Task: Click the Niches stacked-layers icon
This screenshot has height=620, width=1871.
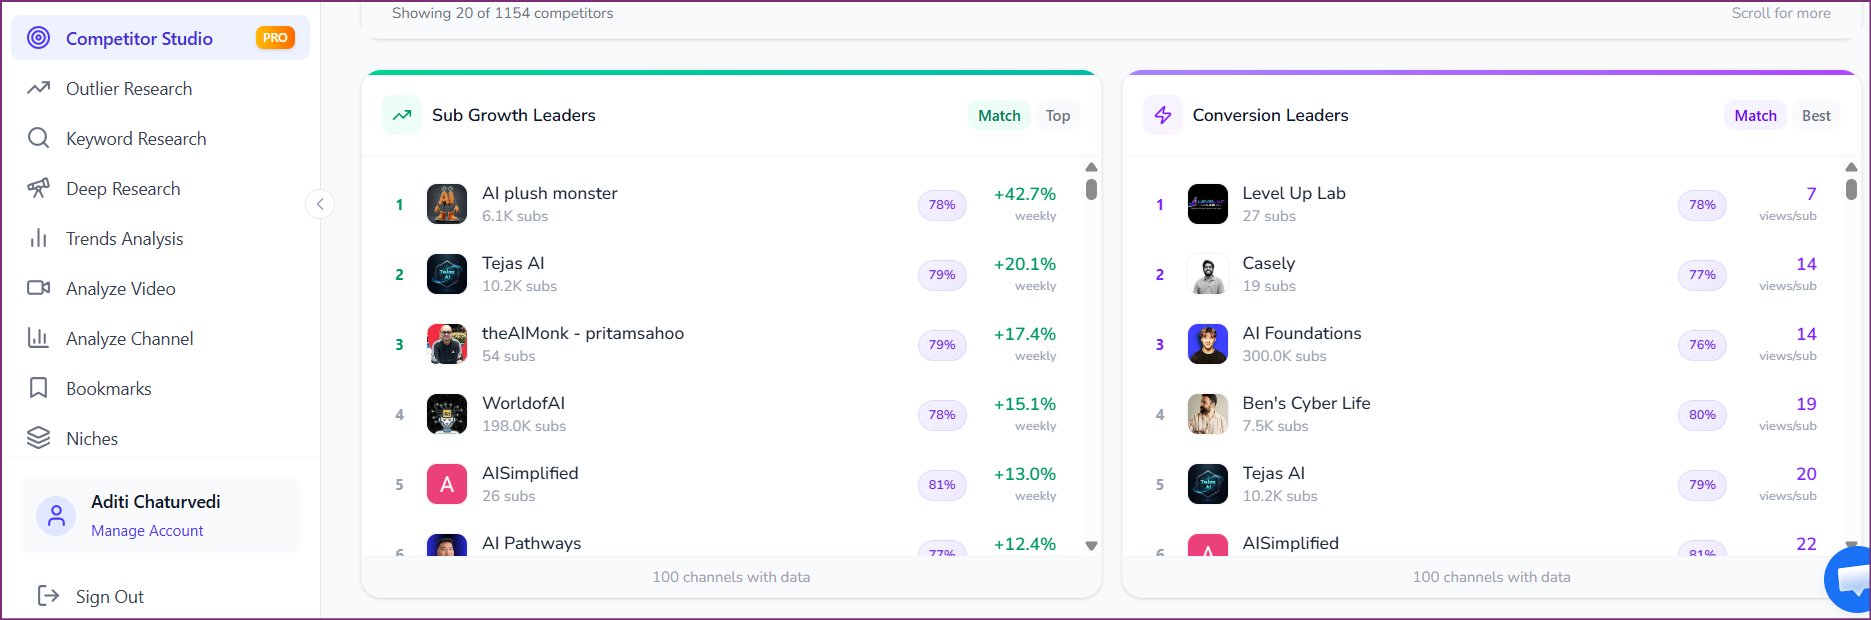Action: click(38, 438)
